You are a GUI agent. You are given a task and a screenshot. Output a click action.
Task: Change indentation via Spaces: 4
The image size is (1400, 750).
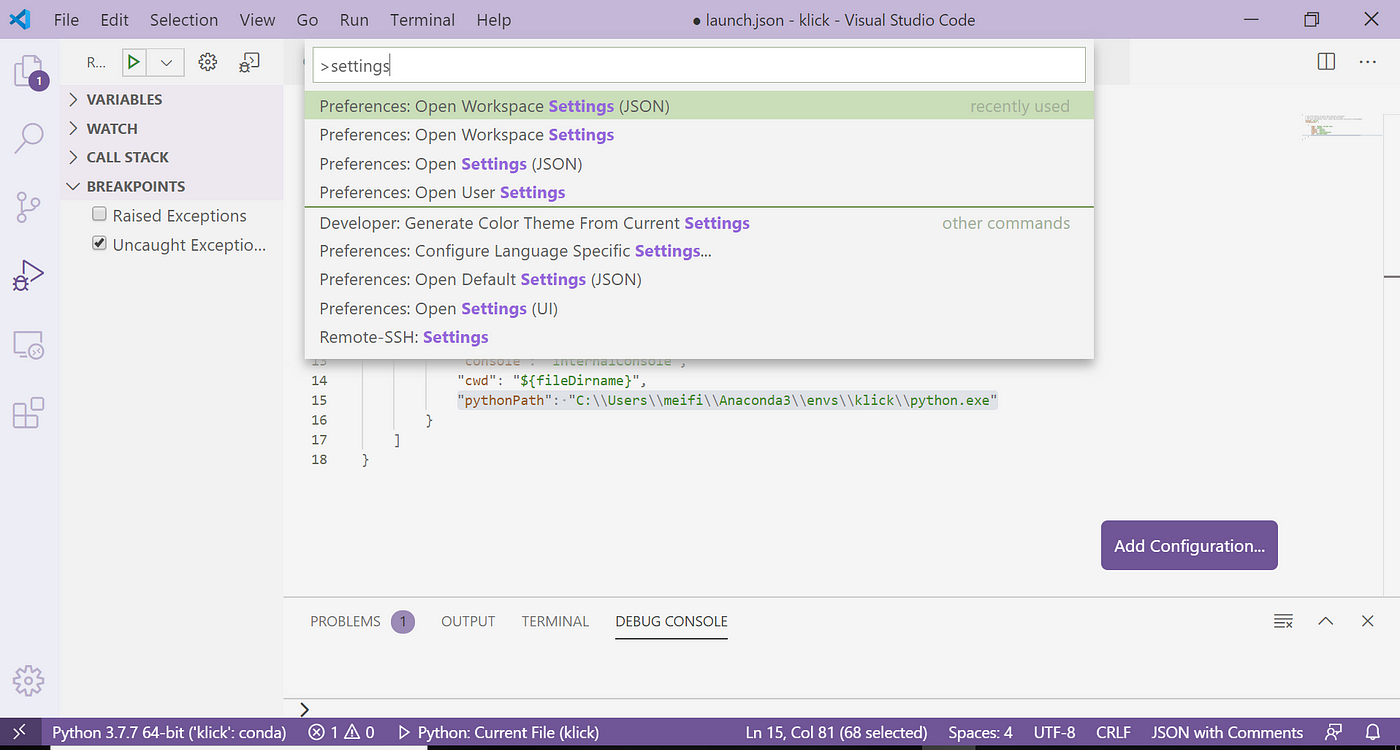(980, 733)
